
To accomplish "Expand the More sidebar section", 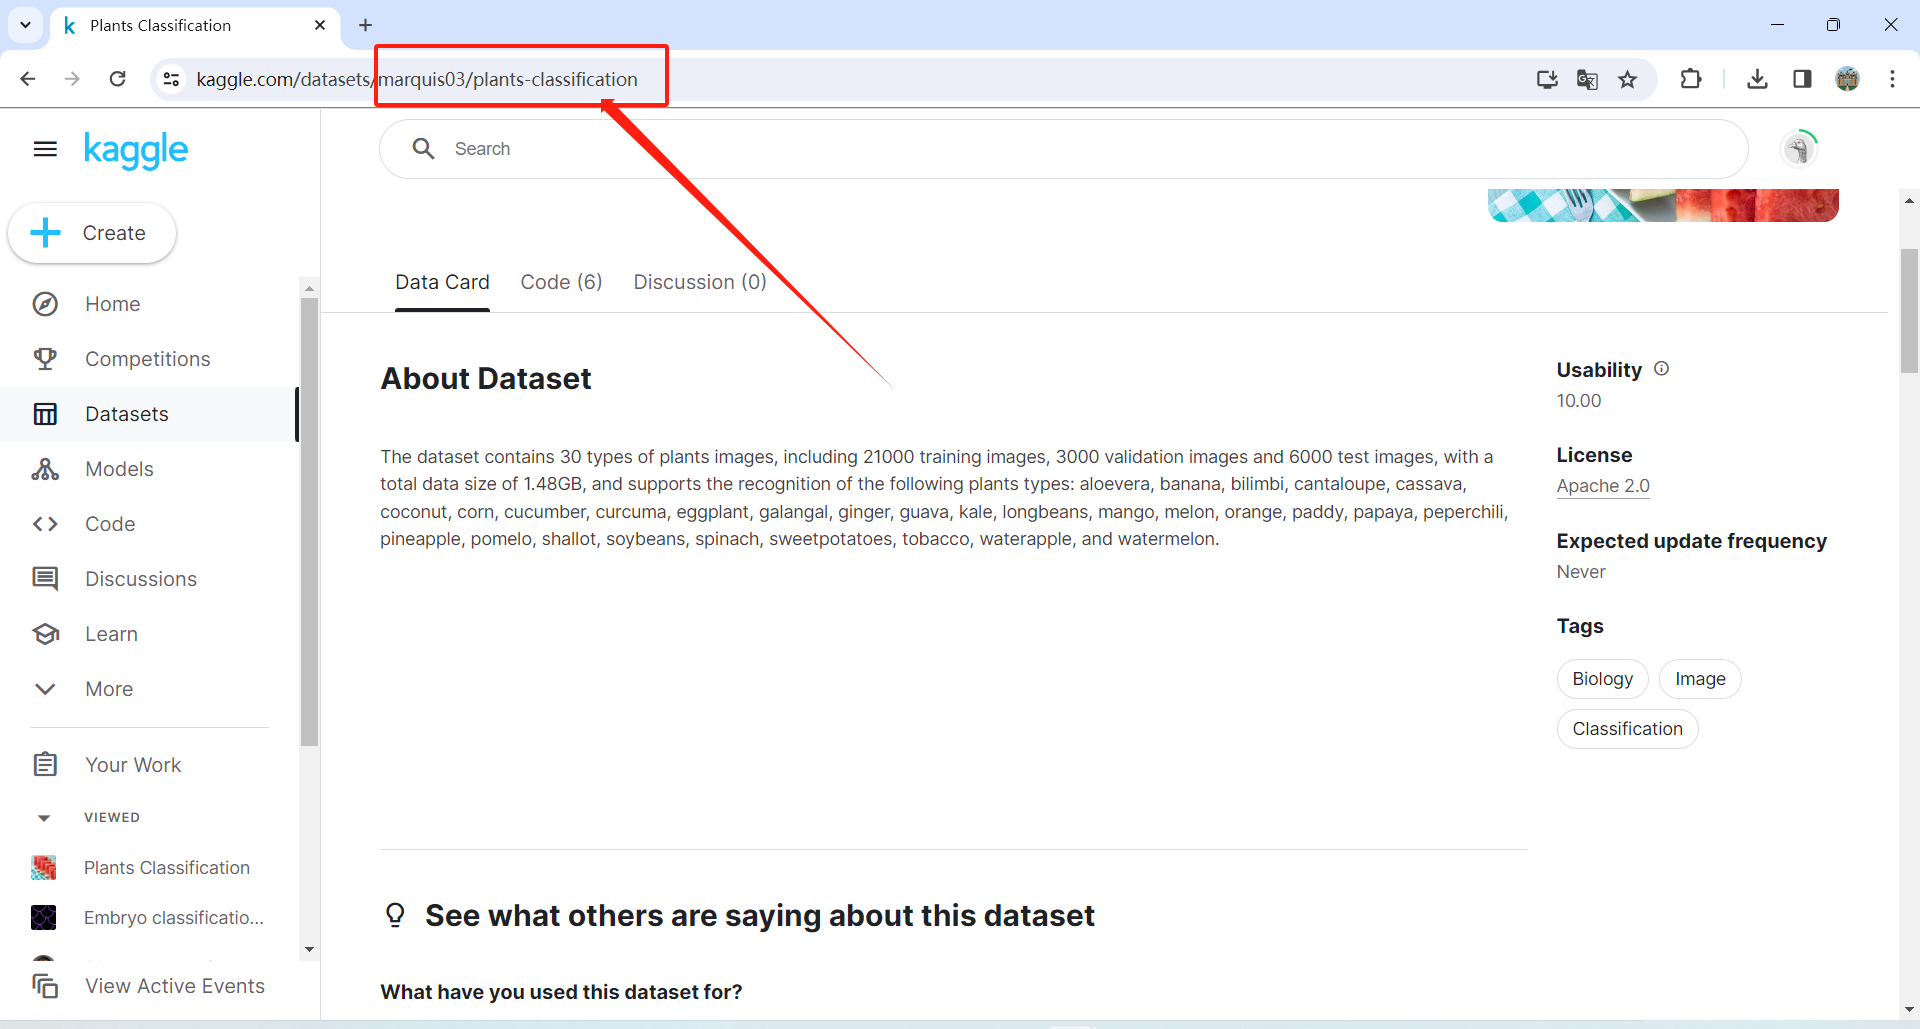I will coord(109,689).
